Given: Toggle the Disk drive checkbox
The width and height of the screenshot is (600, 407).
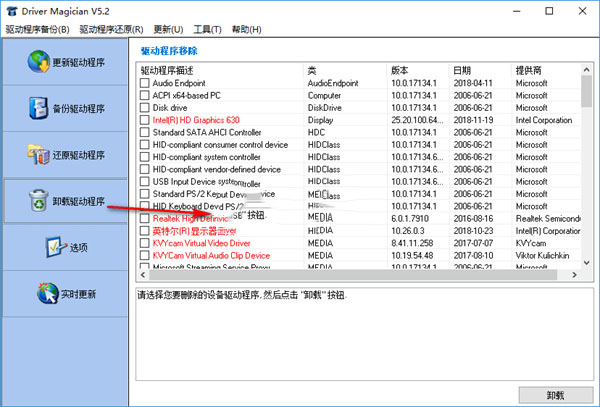Looking at the screenshot, I should [x=145, y=109].
